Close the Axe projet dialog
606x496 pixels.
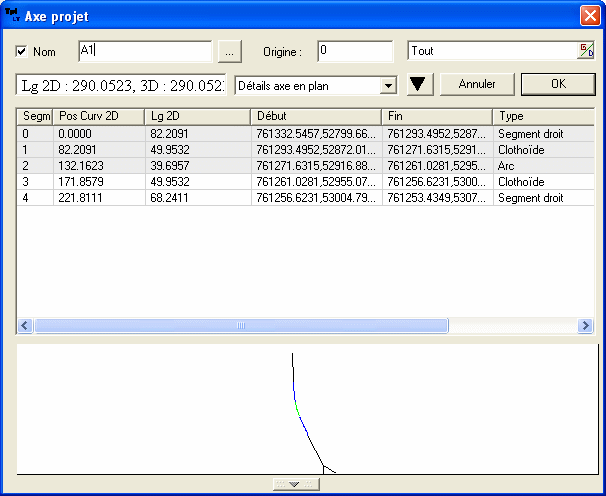[x=590, y=15]
